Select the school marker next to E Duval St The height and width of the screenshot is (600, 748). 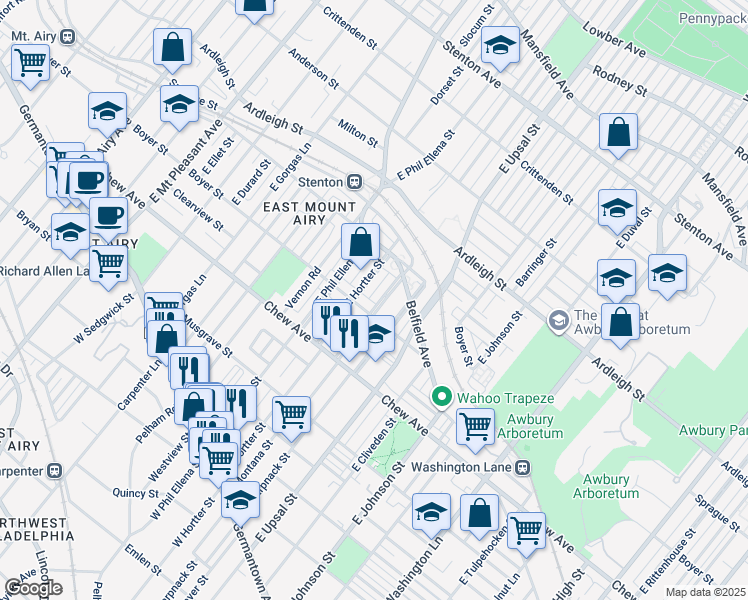[617, 210]
